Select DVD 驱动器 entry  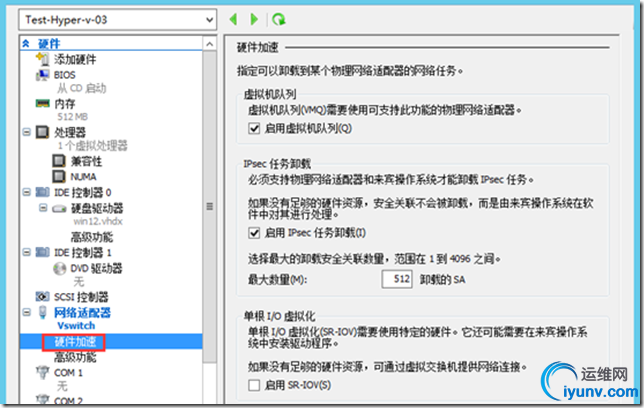coord(97,269)
